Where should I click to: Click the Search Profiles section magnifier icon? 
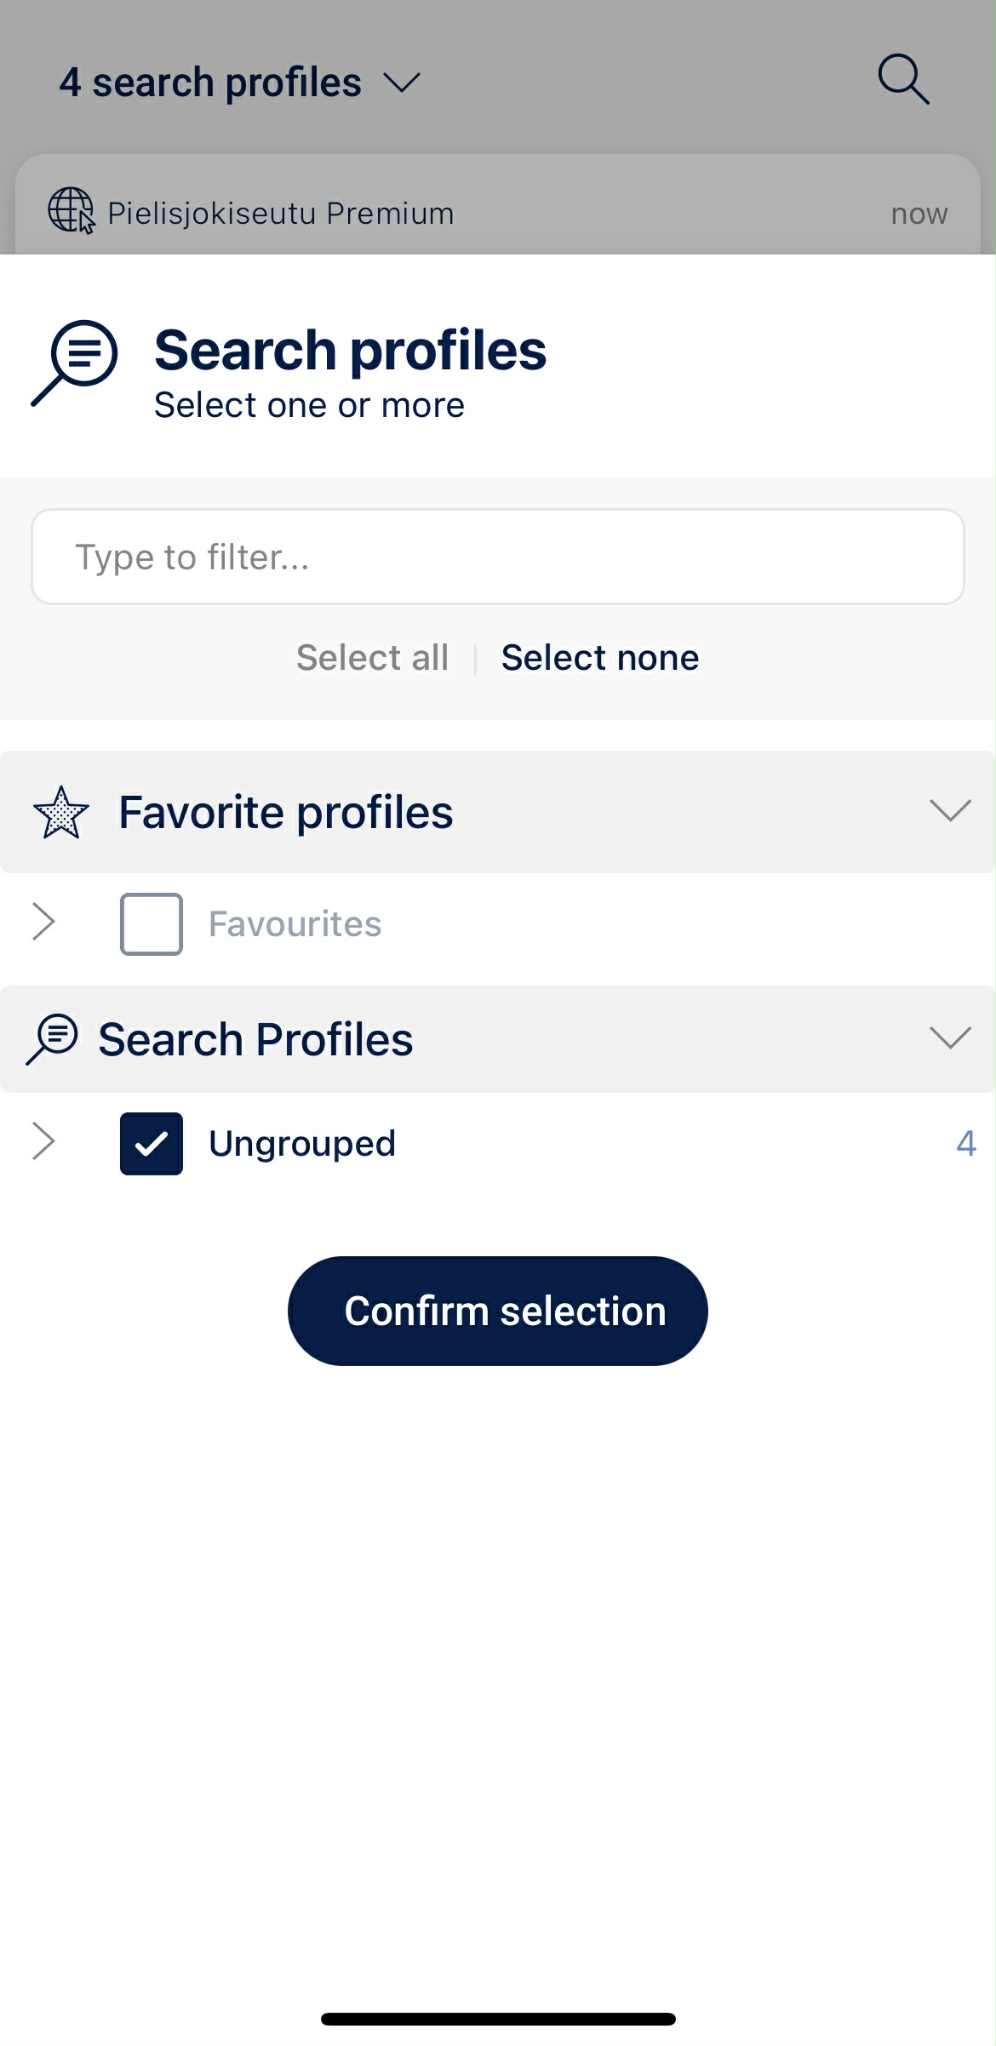[x=52, y=1039]
